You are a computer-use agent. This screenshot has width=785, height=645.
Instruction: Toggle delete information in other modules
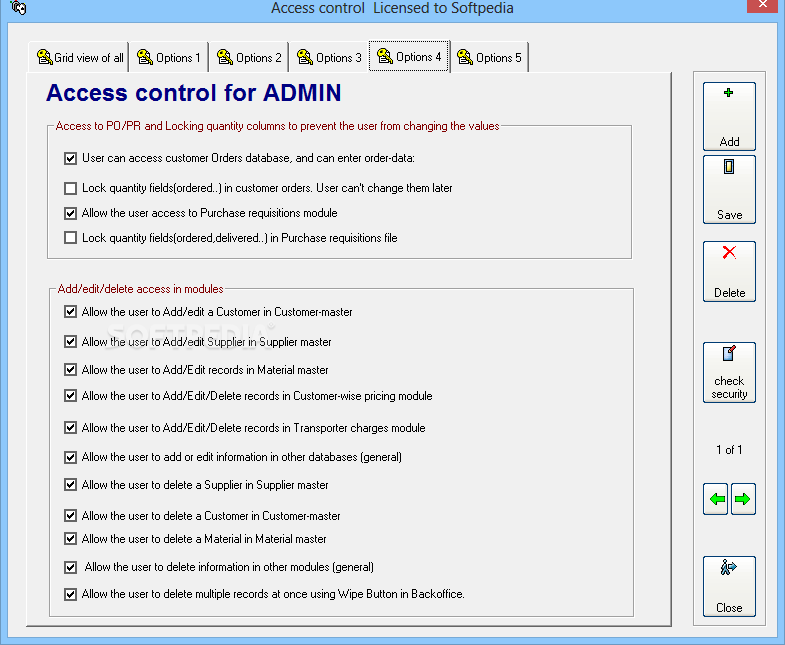(x=71, y=567)
